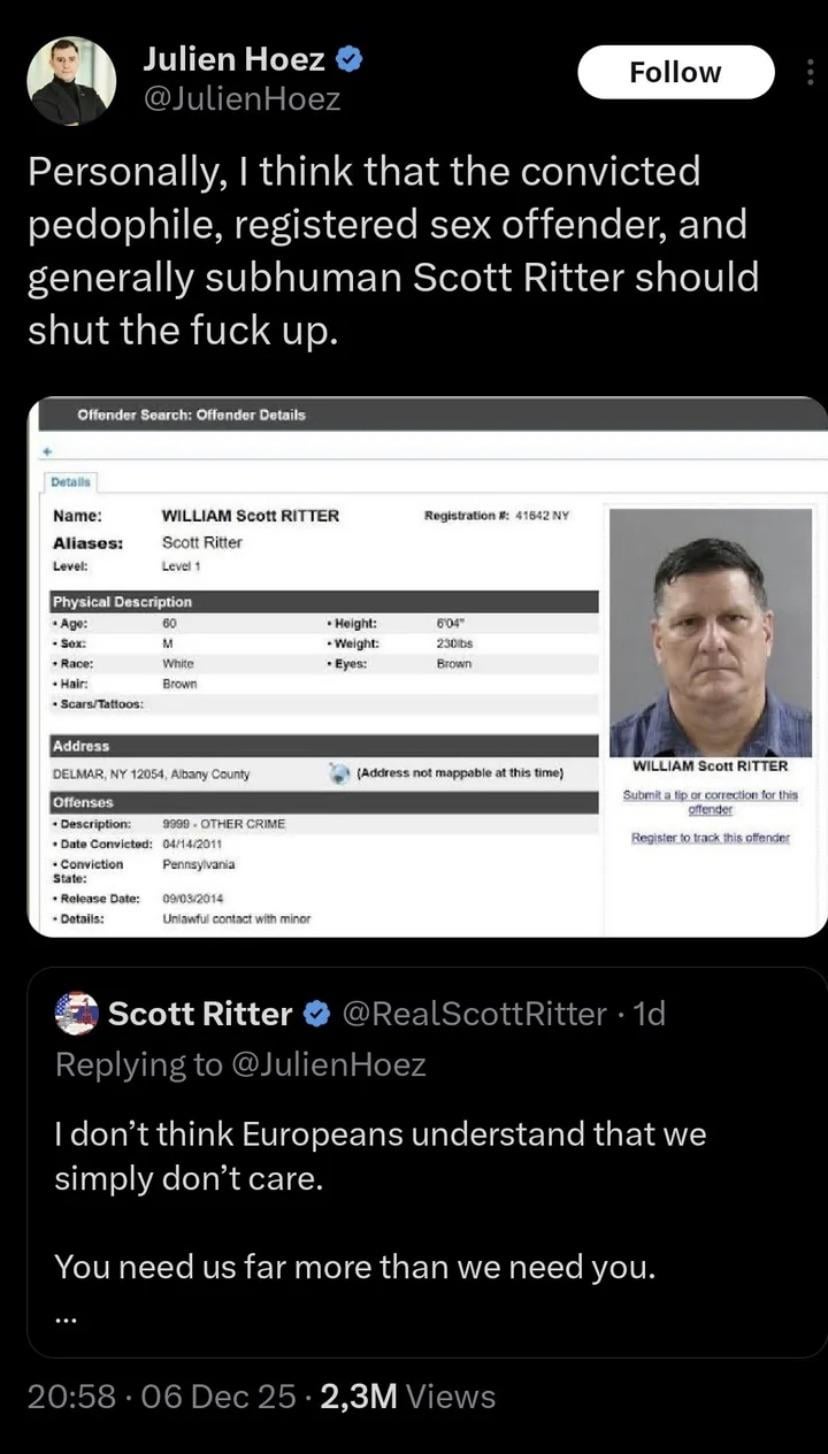Click the @JulienHoez mention after "Replying to"

pyautogui.click(x=329, y=1064)
